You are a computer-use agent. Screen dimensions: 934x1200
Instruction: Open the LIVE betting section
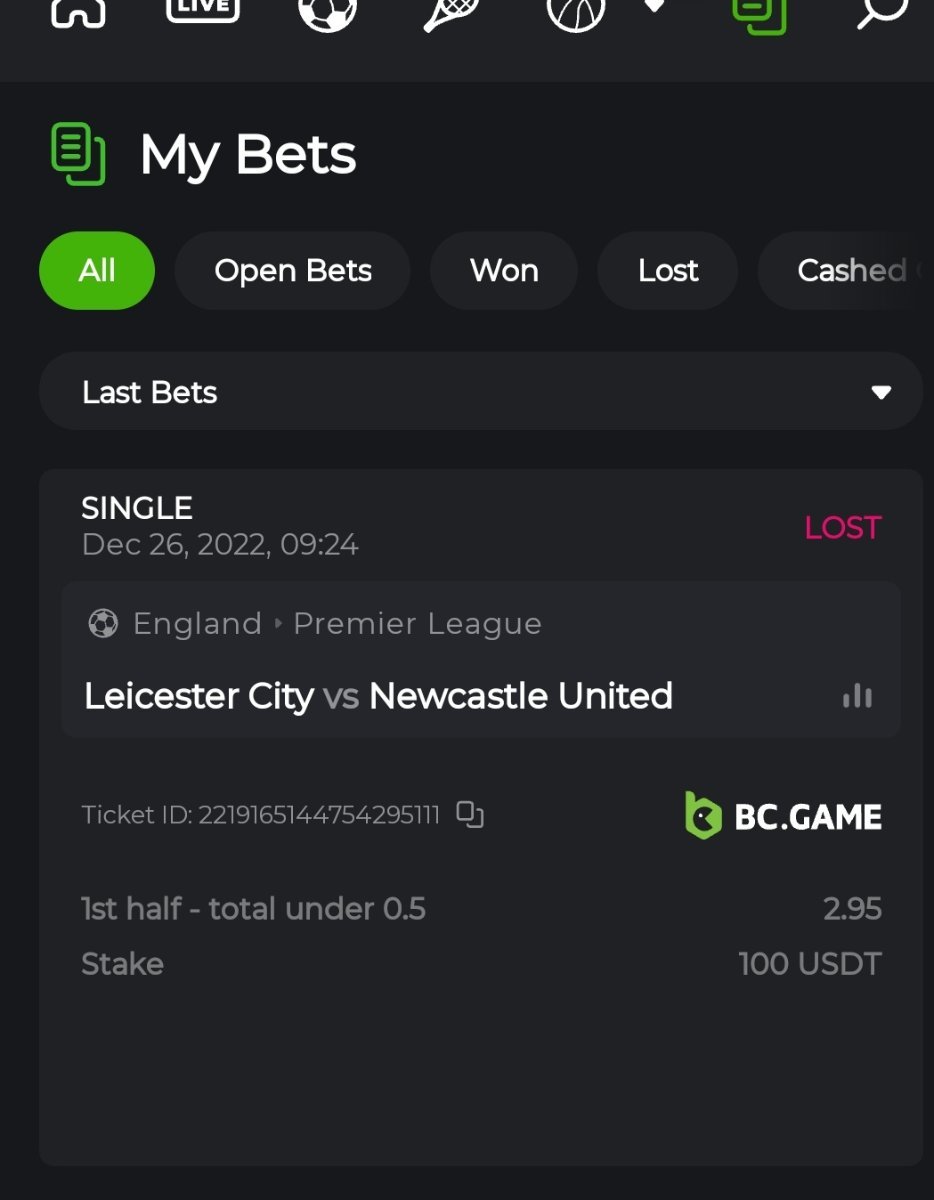(x=202, y=10)
